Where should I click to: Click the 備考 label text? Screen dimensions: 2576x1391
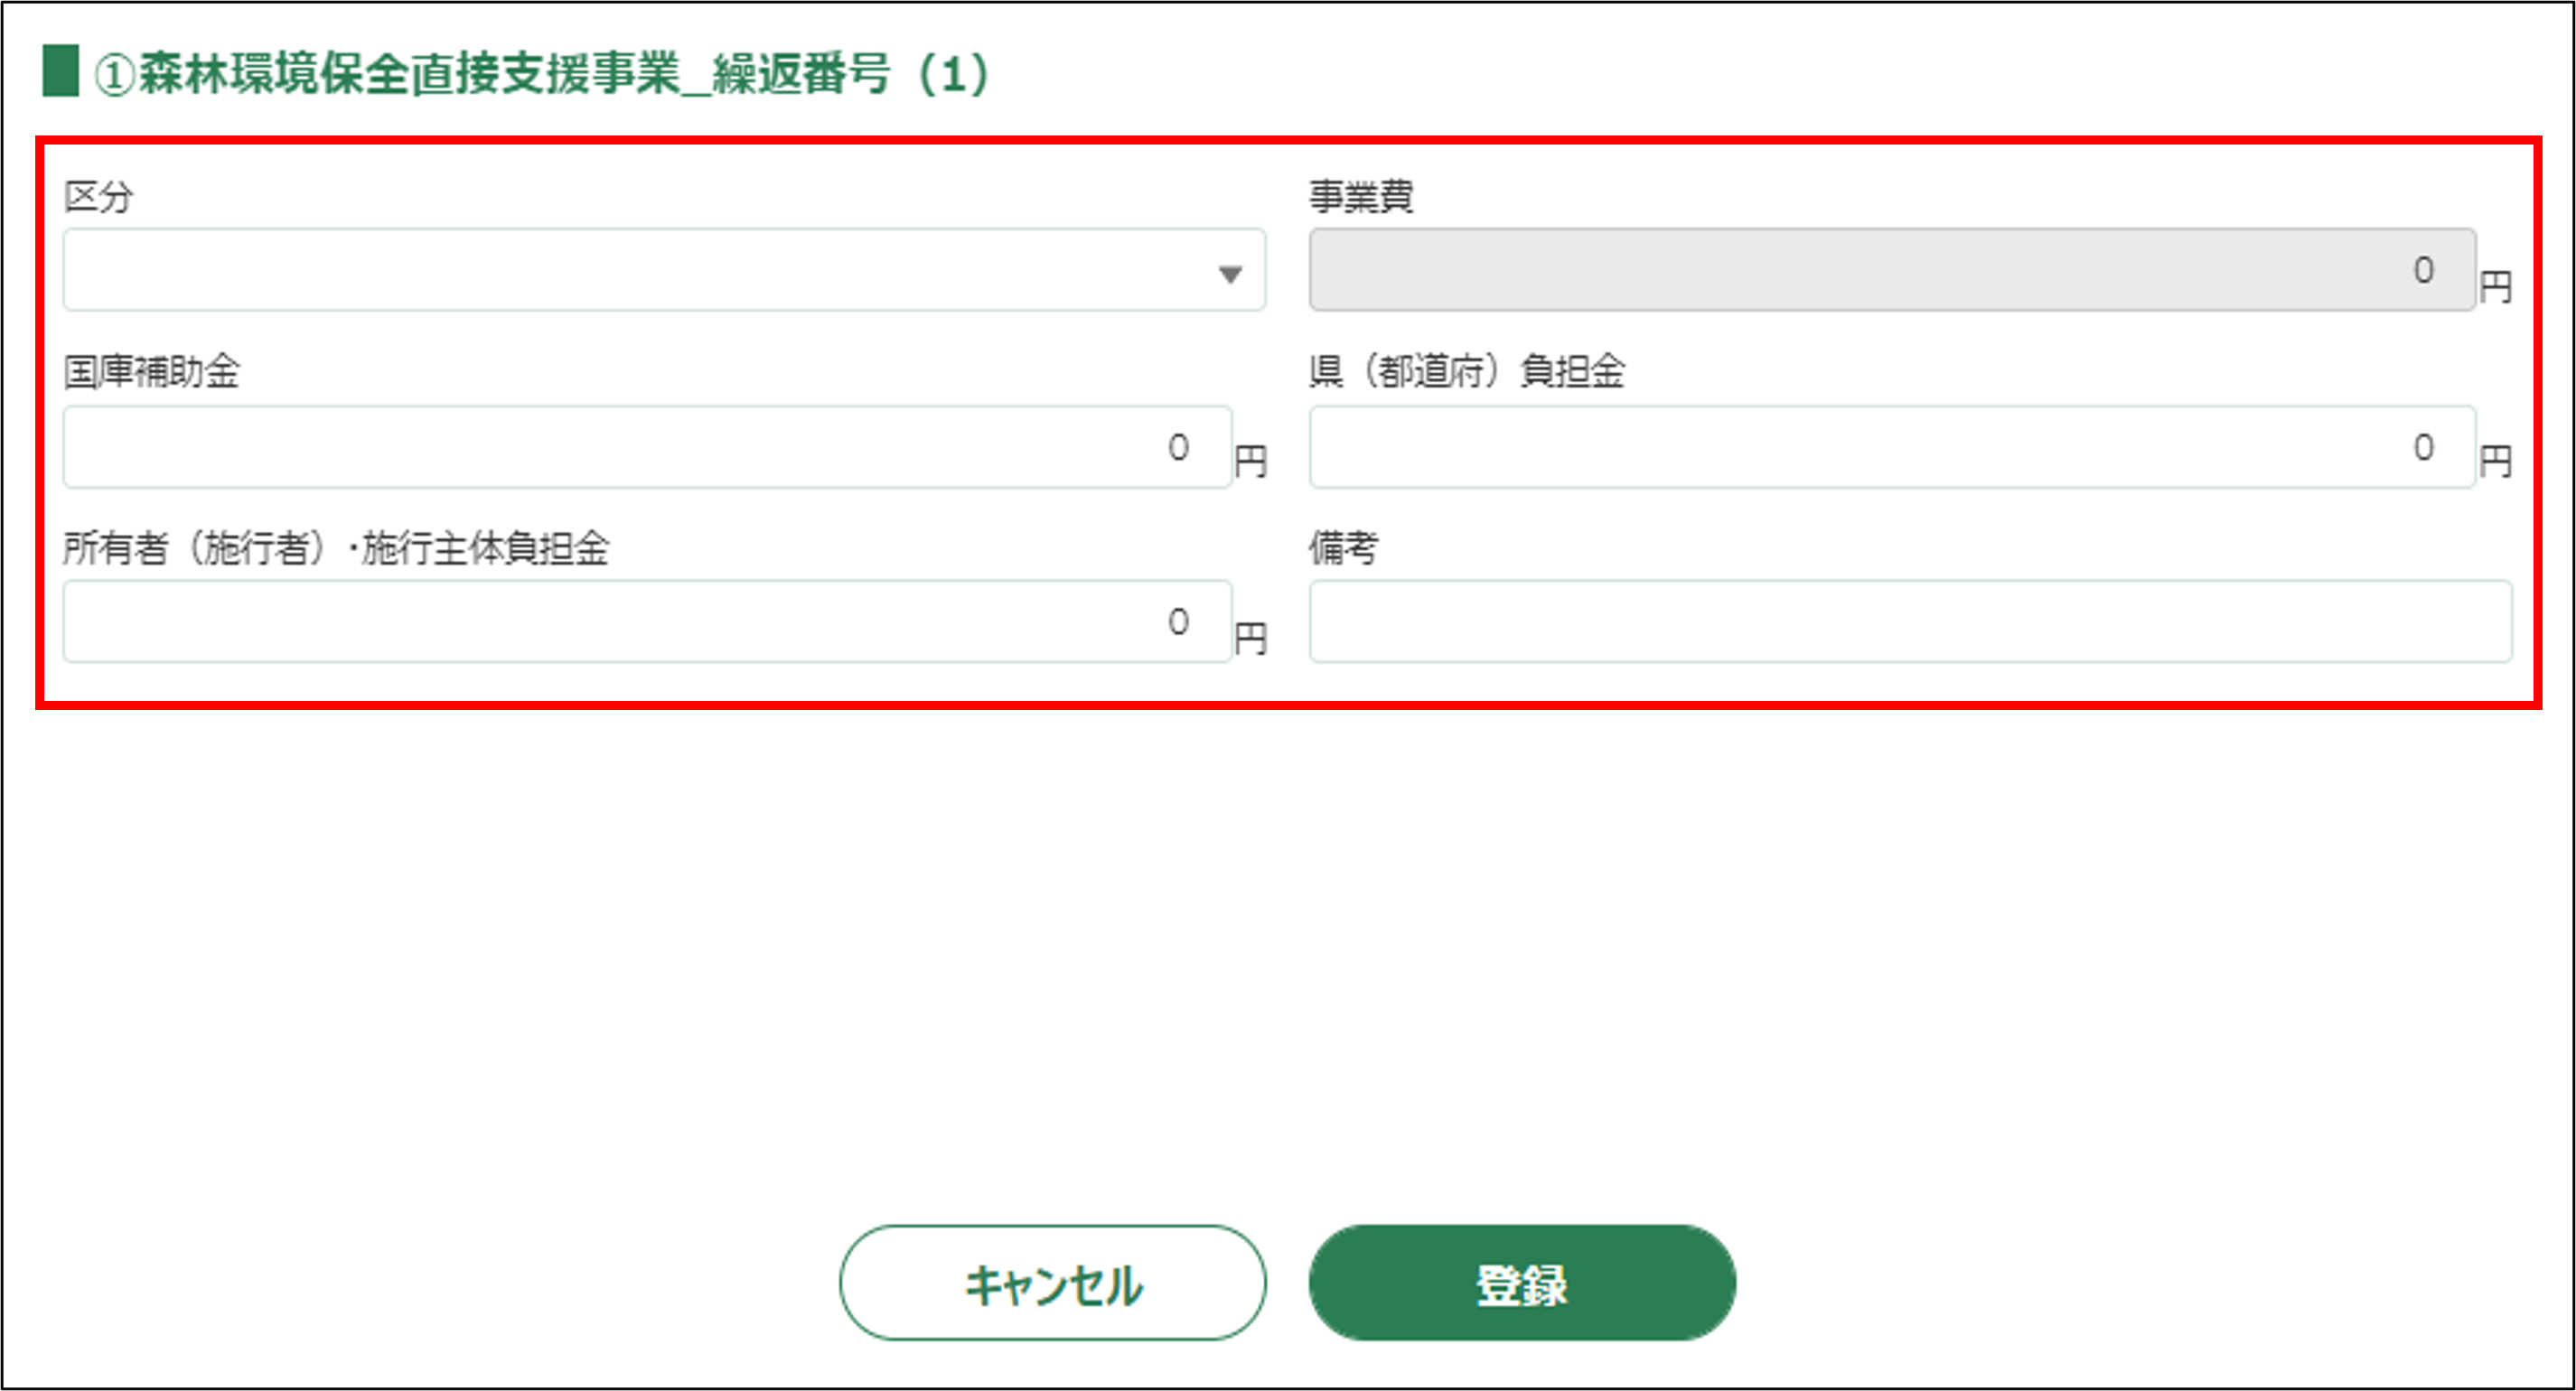[x=1343, y=547]
